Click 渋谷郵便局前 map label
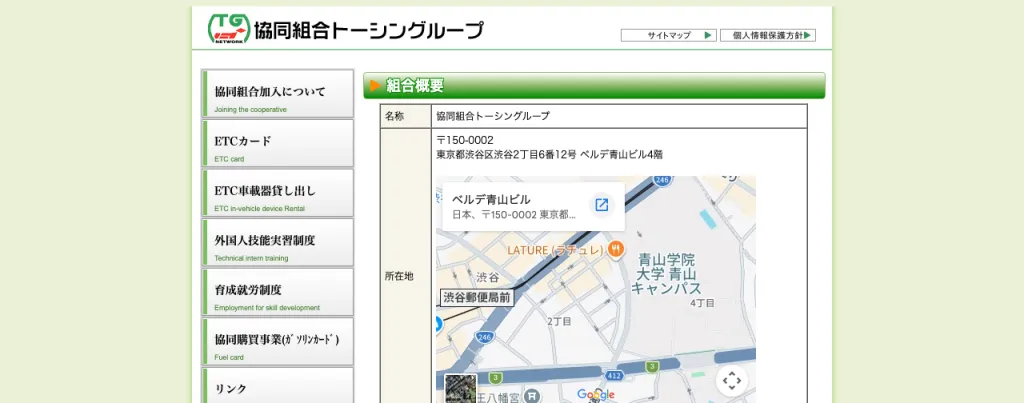 (x=477, y=297)
